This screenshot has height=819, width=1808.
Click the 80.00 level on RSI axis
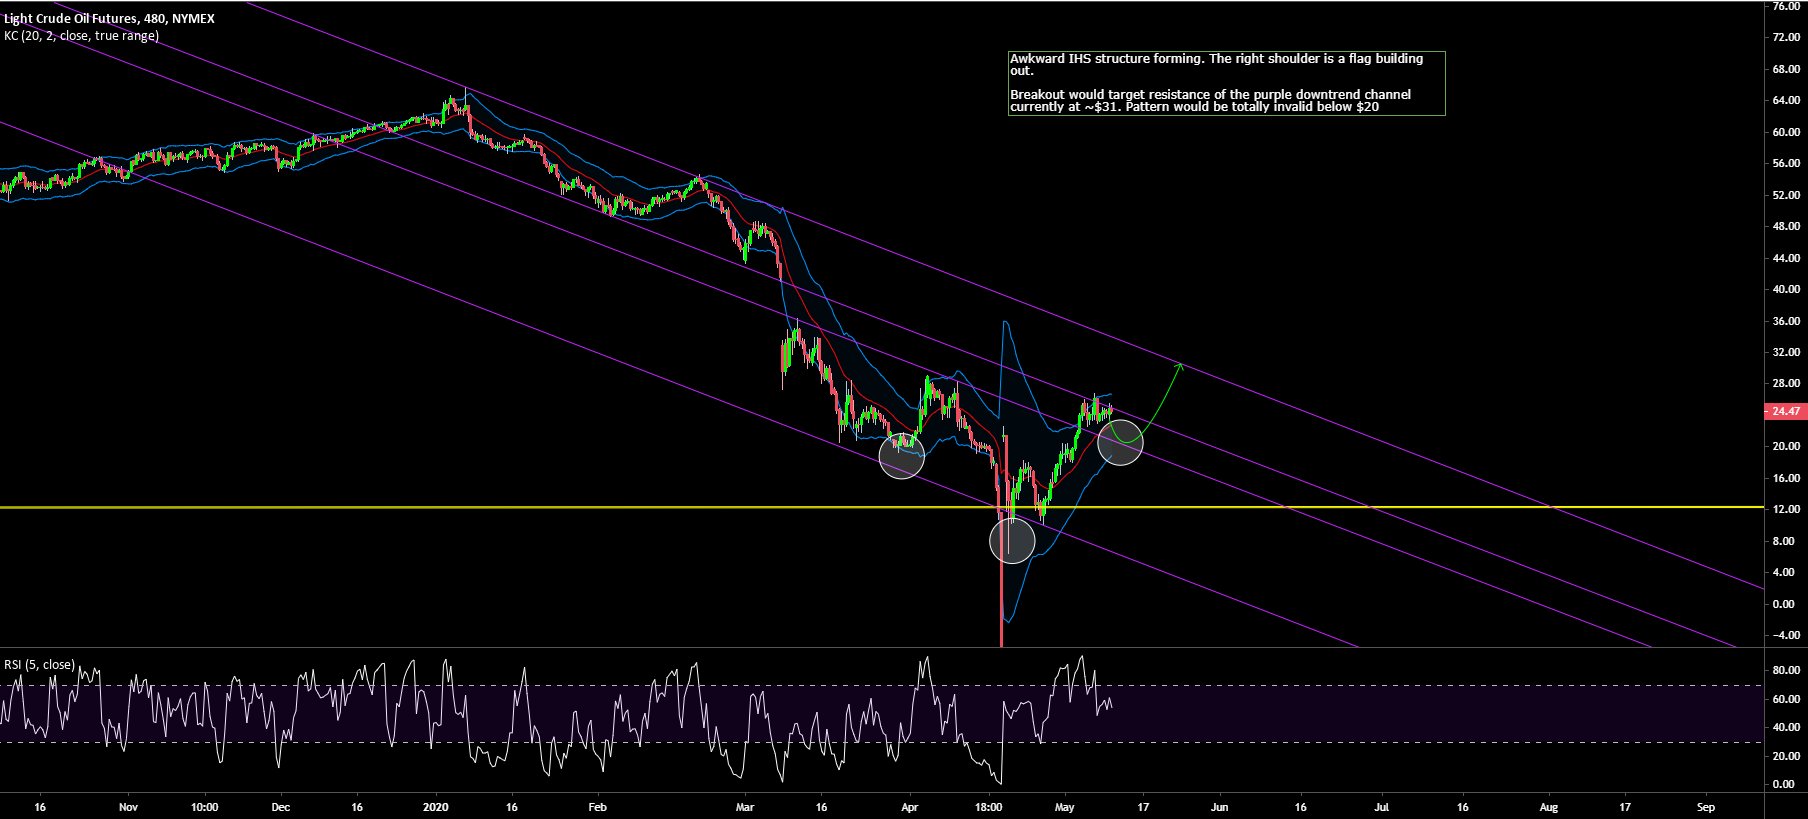1786,670
